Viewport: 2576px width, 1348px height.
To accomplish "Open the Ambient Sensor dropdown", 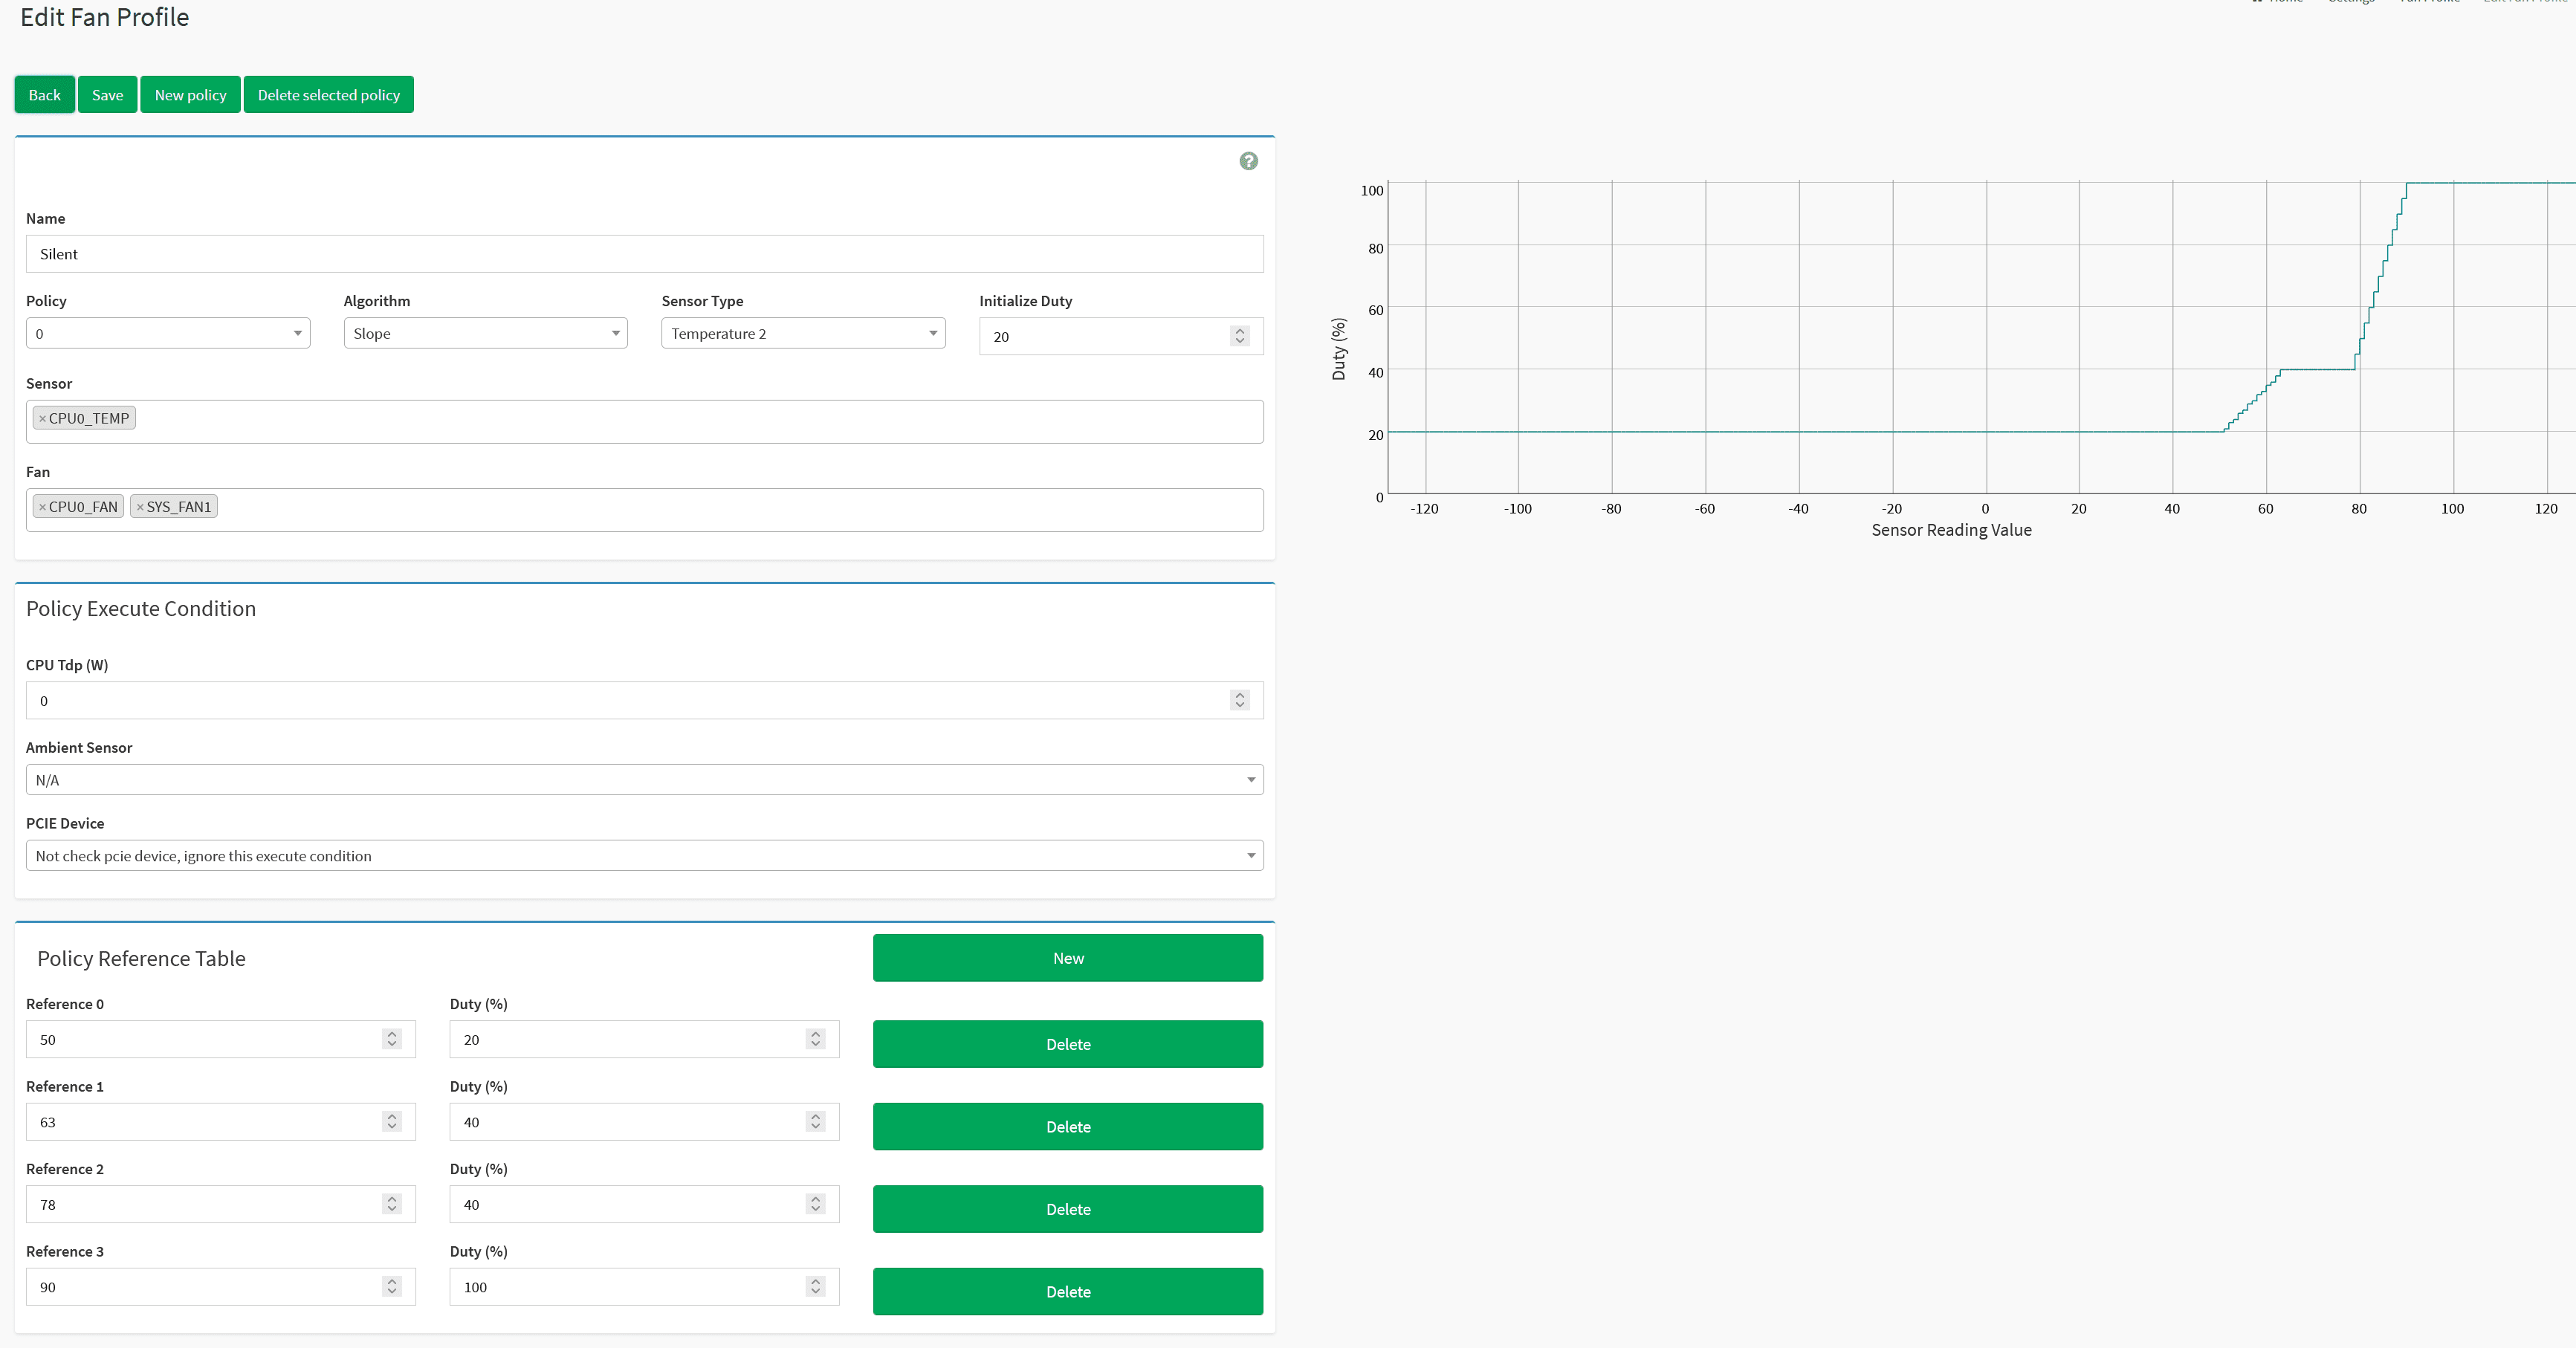I will tap(644, 780).
